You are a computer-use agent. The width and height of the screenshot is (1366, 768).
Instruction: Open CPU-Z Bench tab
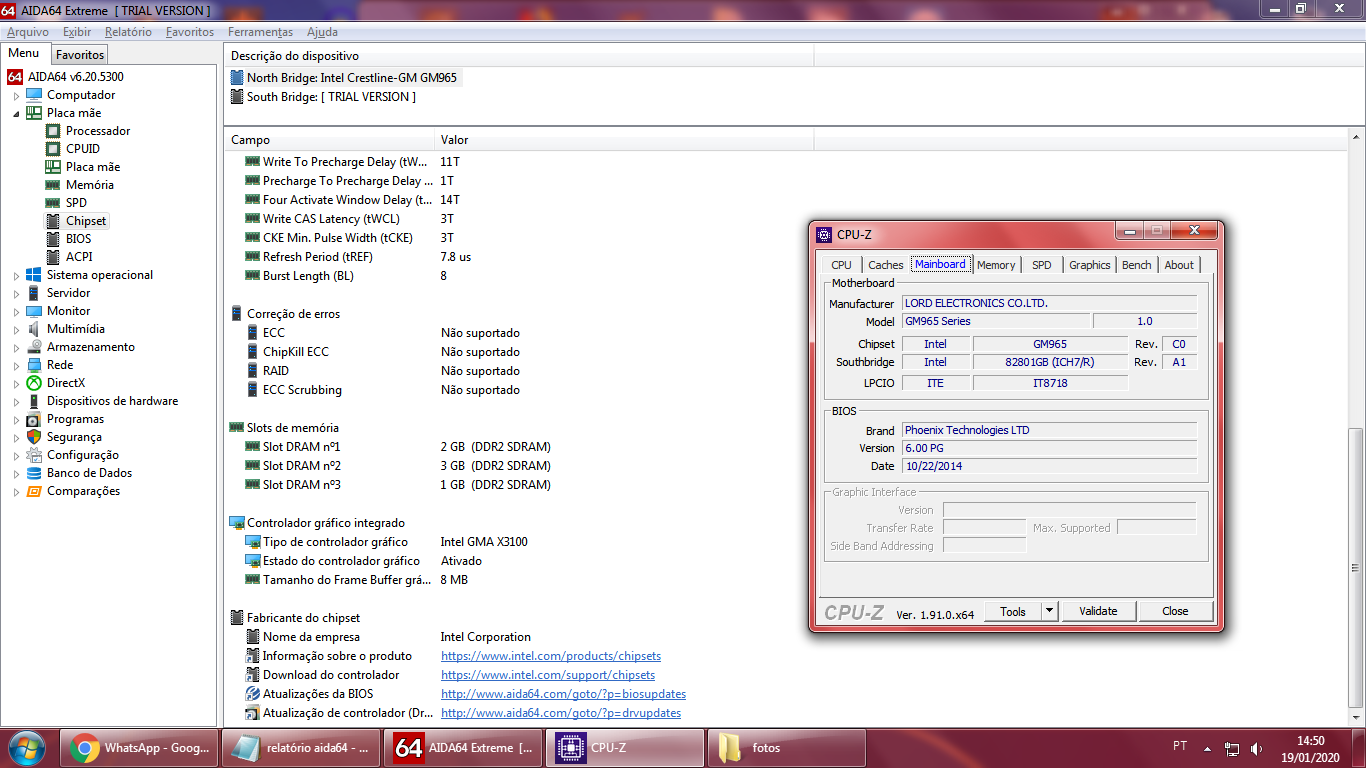point(1136,265)
